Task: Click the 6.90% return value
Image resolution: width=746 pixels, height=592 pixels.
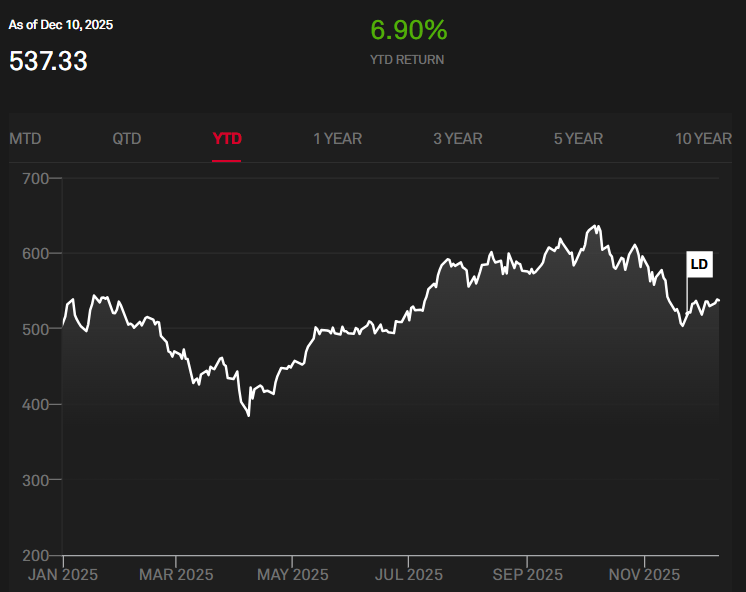Action: tap(408, 31)
